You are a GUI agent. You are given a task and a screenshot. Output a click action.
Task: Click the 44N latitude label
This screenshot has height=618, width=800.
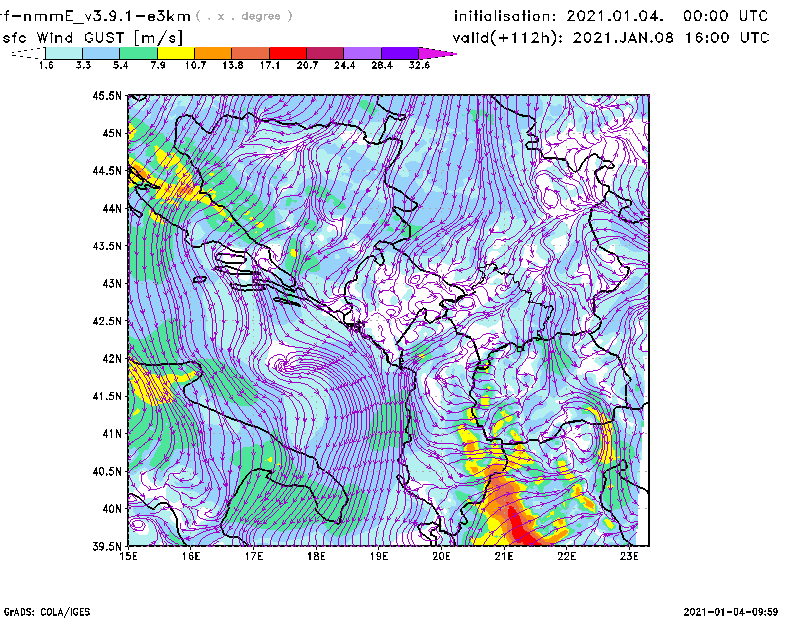pos(112,208)
